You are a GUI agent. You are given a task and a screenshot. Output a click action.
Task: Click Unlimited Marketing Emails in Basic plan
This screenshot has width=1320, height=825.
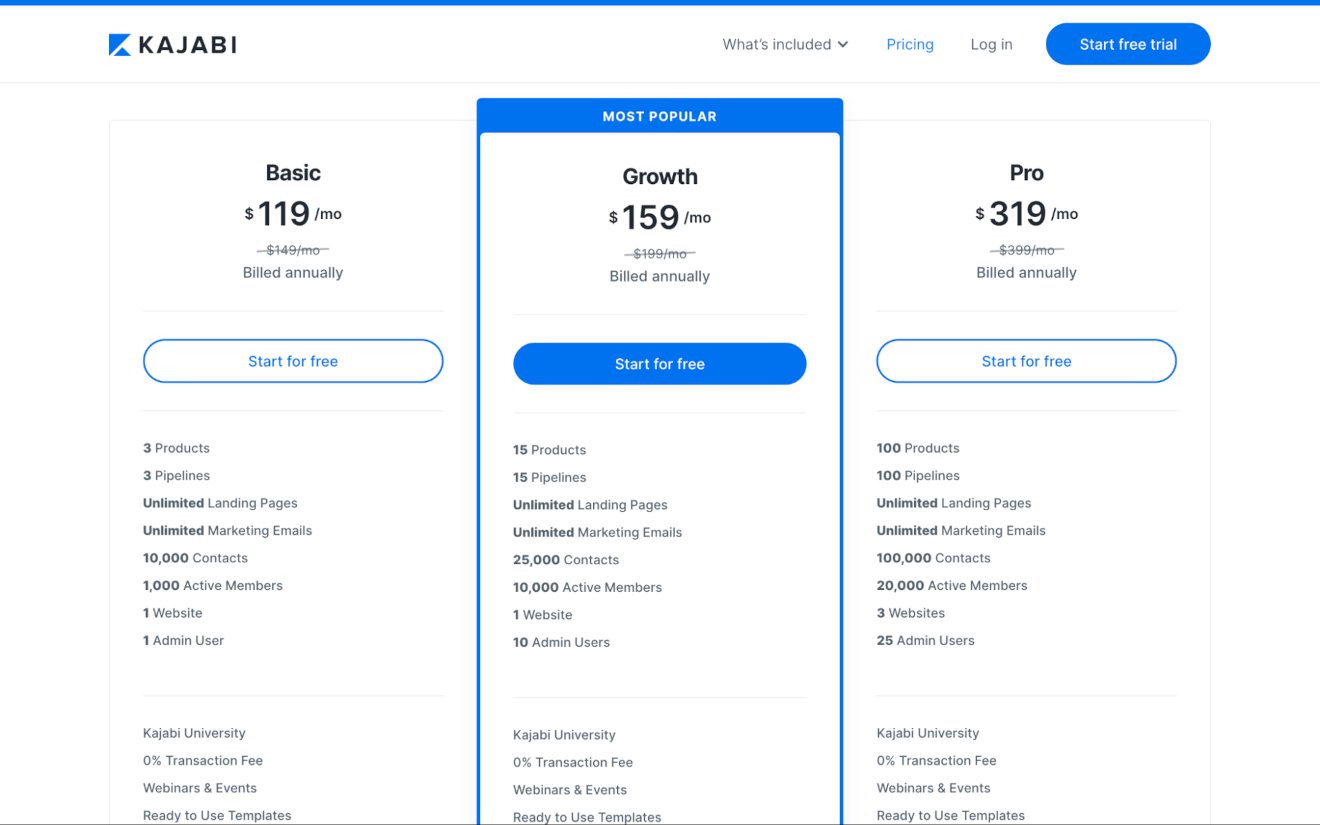[227, 531]
